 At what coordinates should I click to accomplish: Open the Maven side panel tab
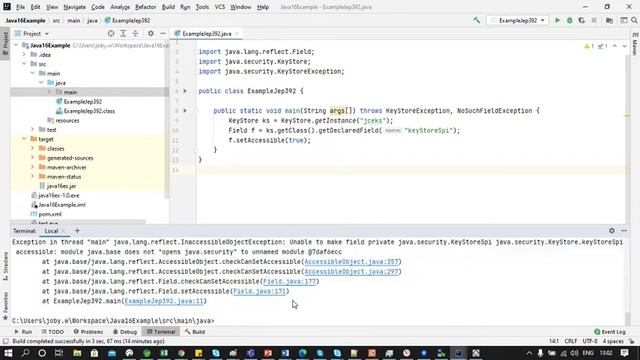click(635, 44)
